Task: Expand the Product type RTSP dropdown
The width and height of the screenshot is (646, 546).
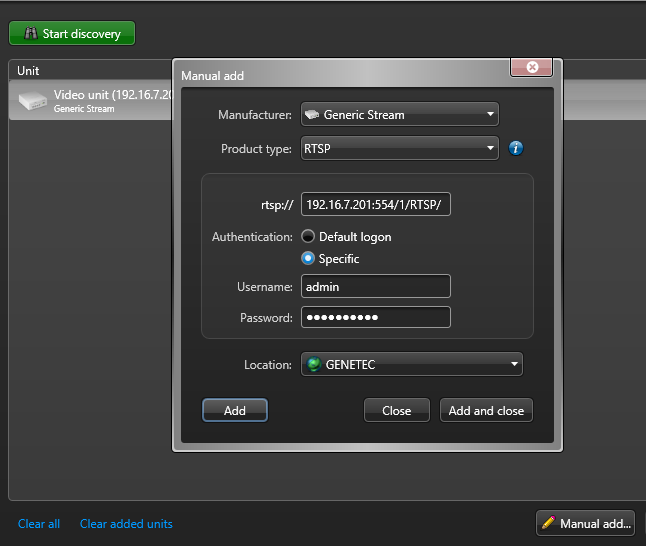Action: tap(399, 149)
